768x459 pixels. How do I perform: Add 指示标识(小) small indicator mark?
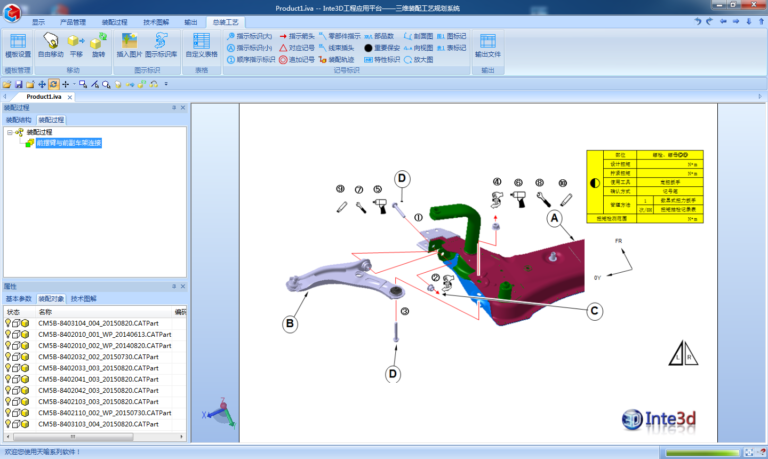tap(249, 48)
